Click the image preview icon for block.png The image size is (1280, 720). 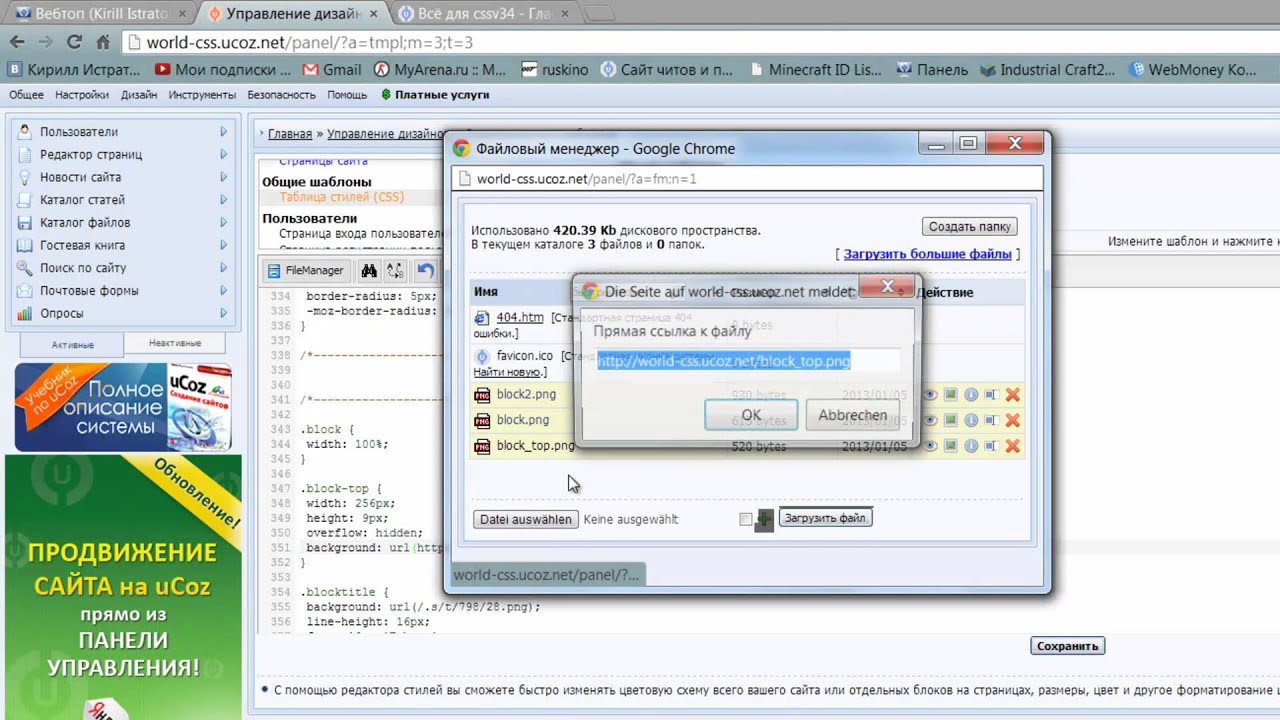click(x=950, y=420)
